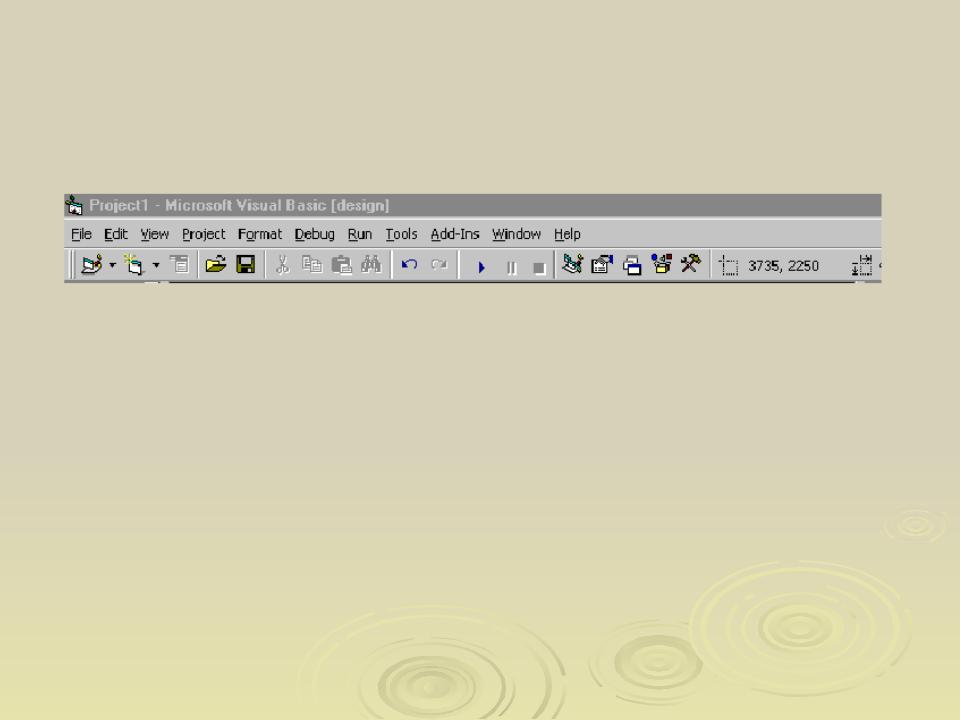Open the Help menu
The height and width of the screenshot is (720, 960).
click(x=567, y=234)
